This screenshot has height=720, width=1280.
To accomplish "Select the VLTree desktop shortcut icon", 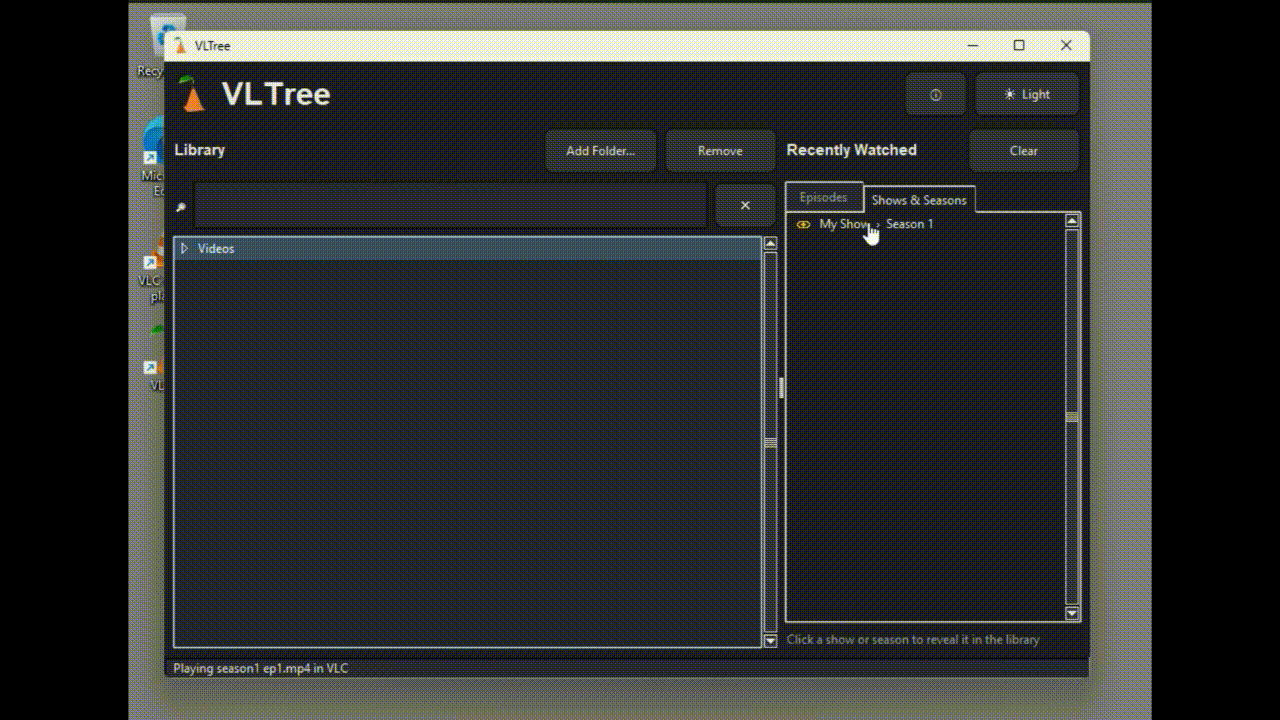I will point(154,358).
